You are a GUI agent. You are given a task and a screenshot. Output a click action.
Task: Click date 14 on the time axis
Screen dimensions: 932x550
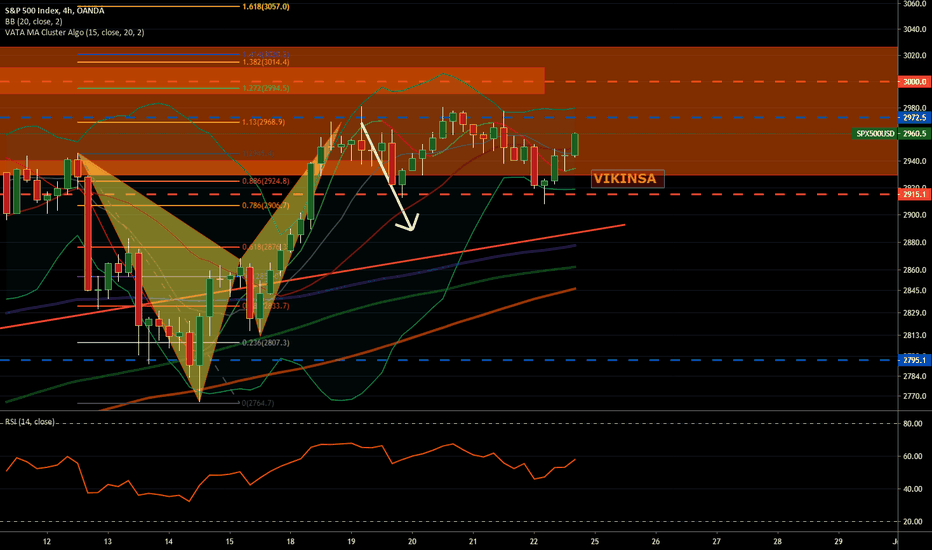point(169,542)
